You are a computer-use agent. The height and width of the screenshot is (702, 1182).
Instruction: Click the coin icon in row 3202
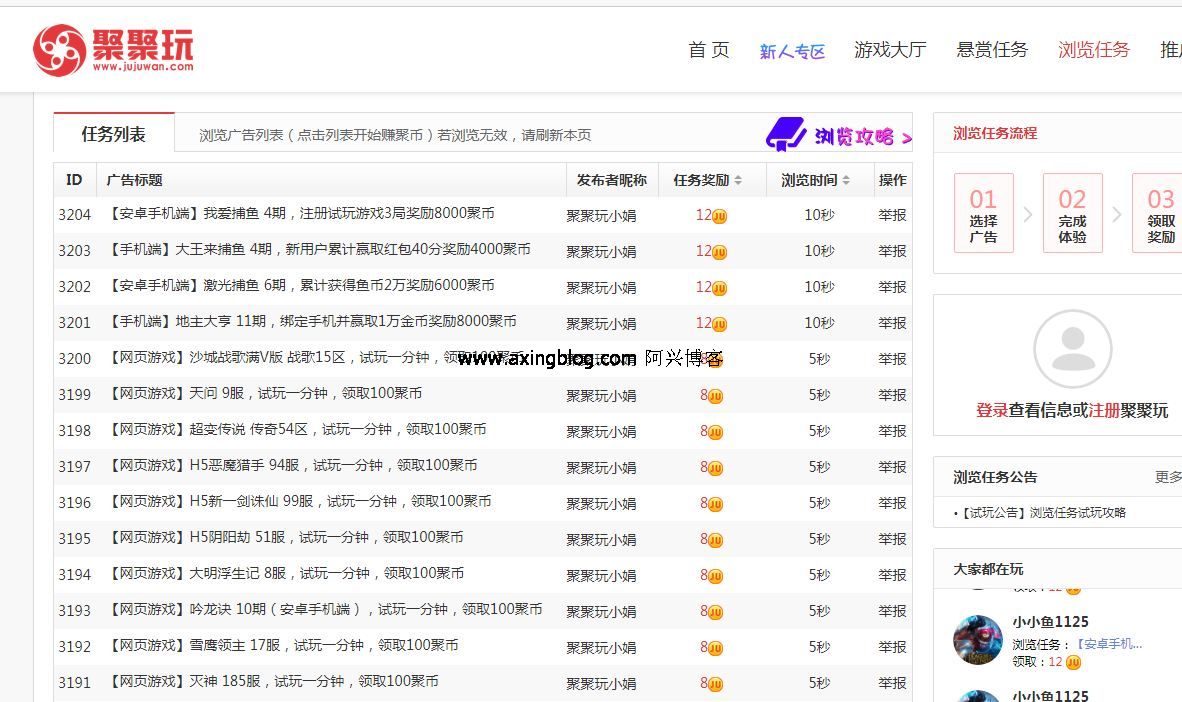pyautogui.click(x=719, y=288)
